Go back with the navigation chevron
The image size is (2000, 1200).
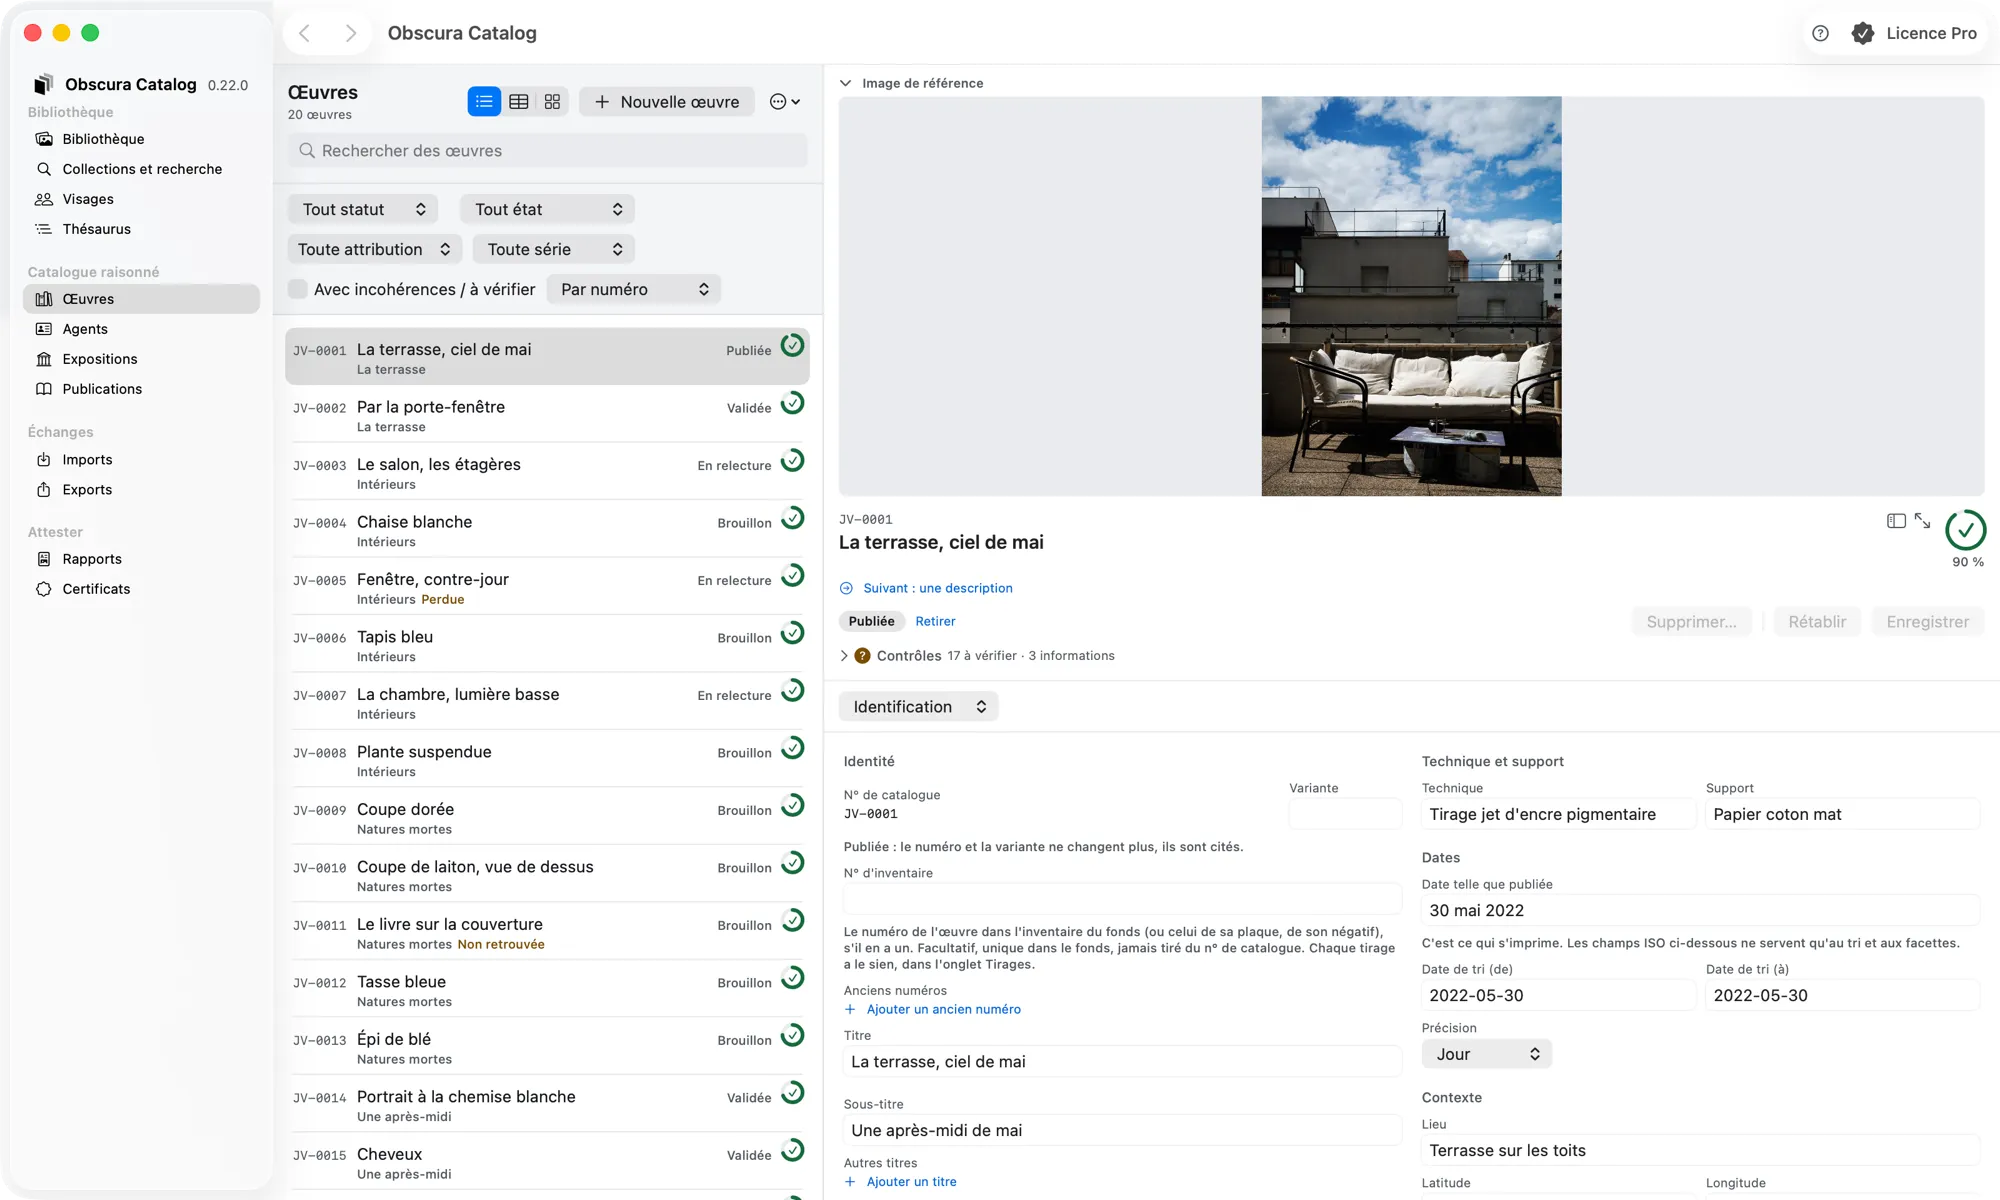(305, 33)
